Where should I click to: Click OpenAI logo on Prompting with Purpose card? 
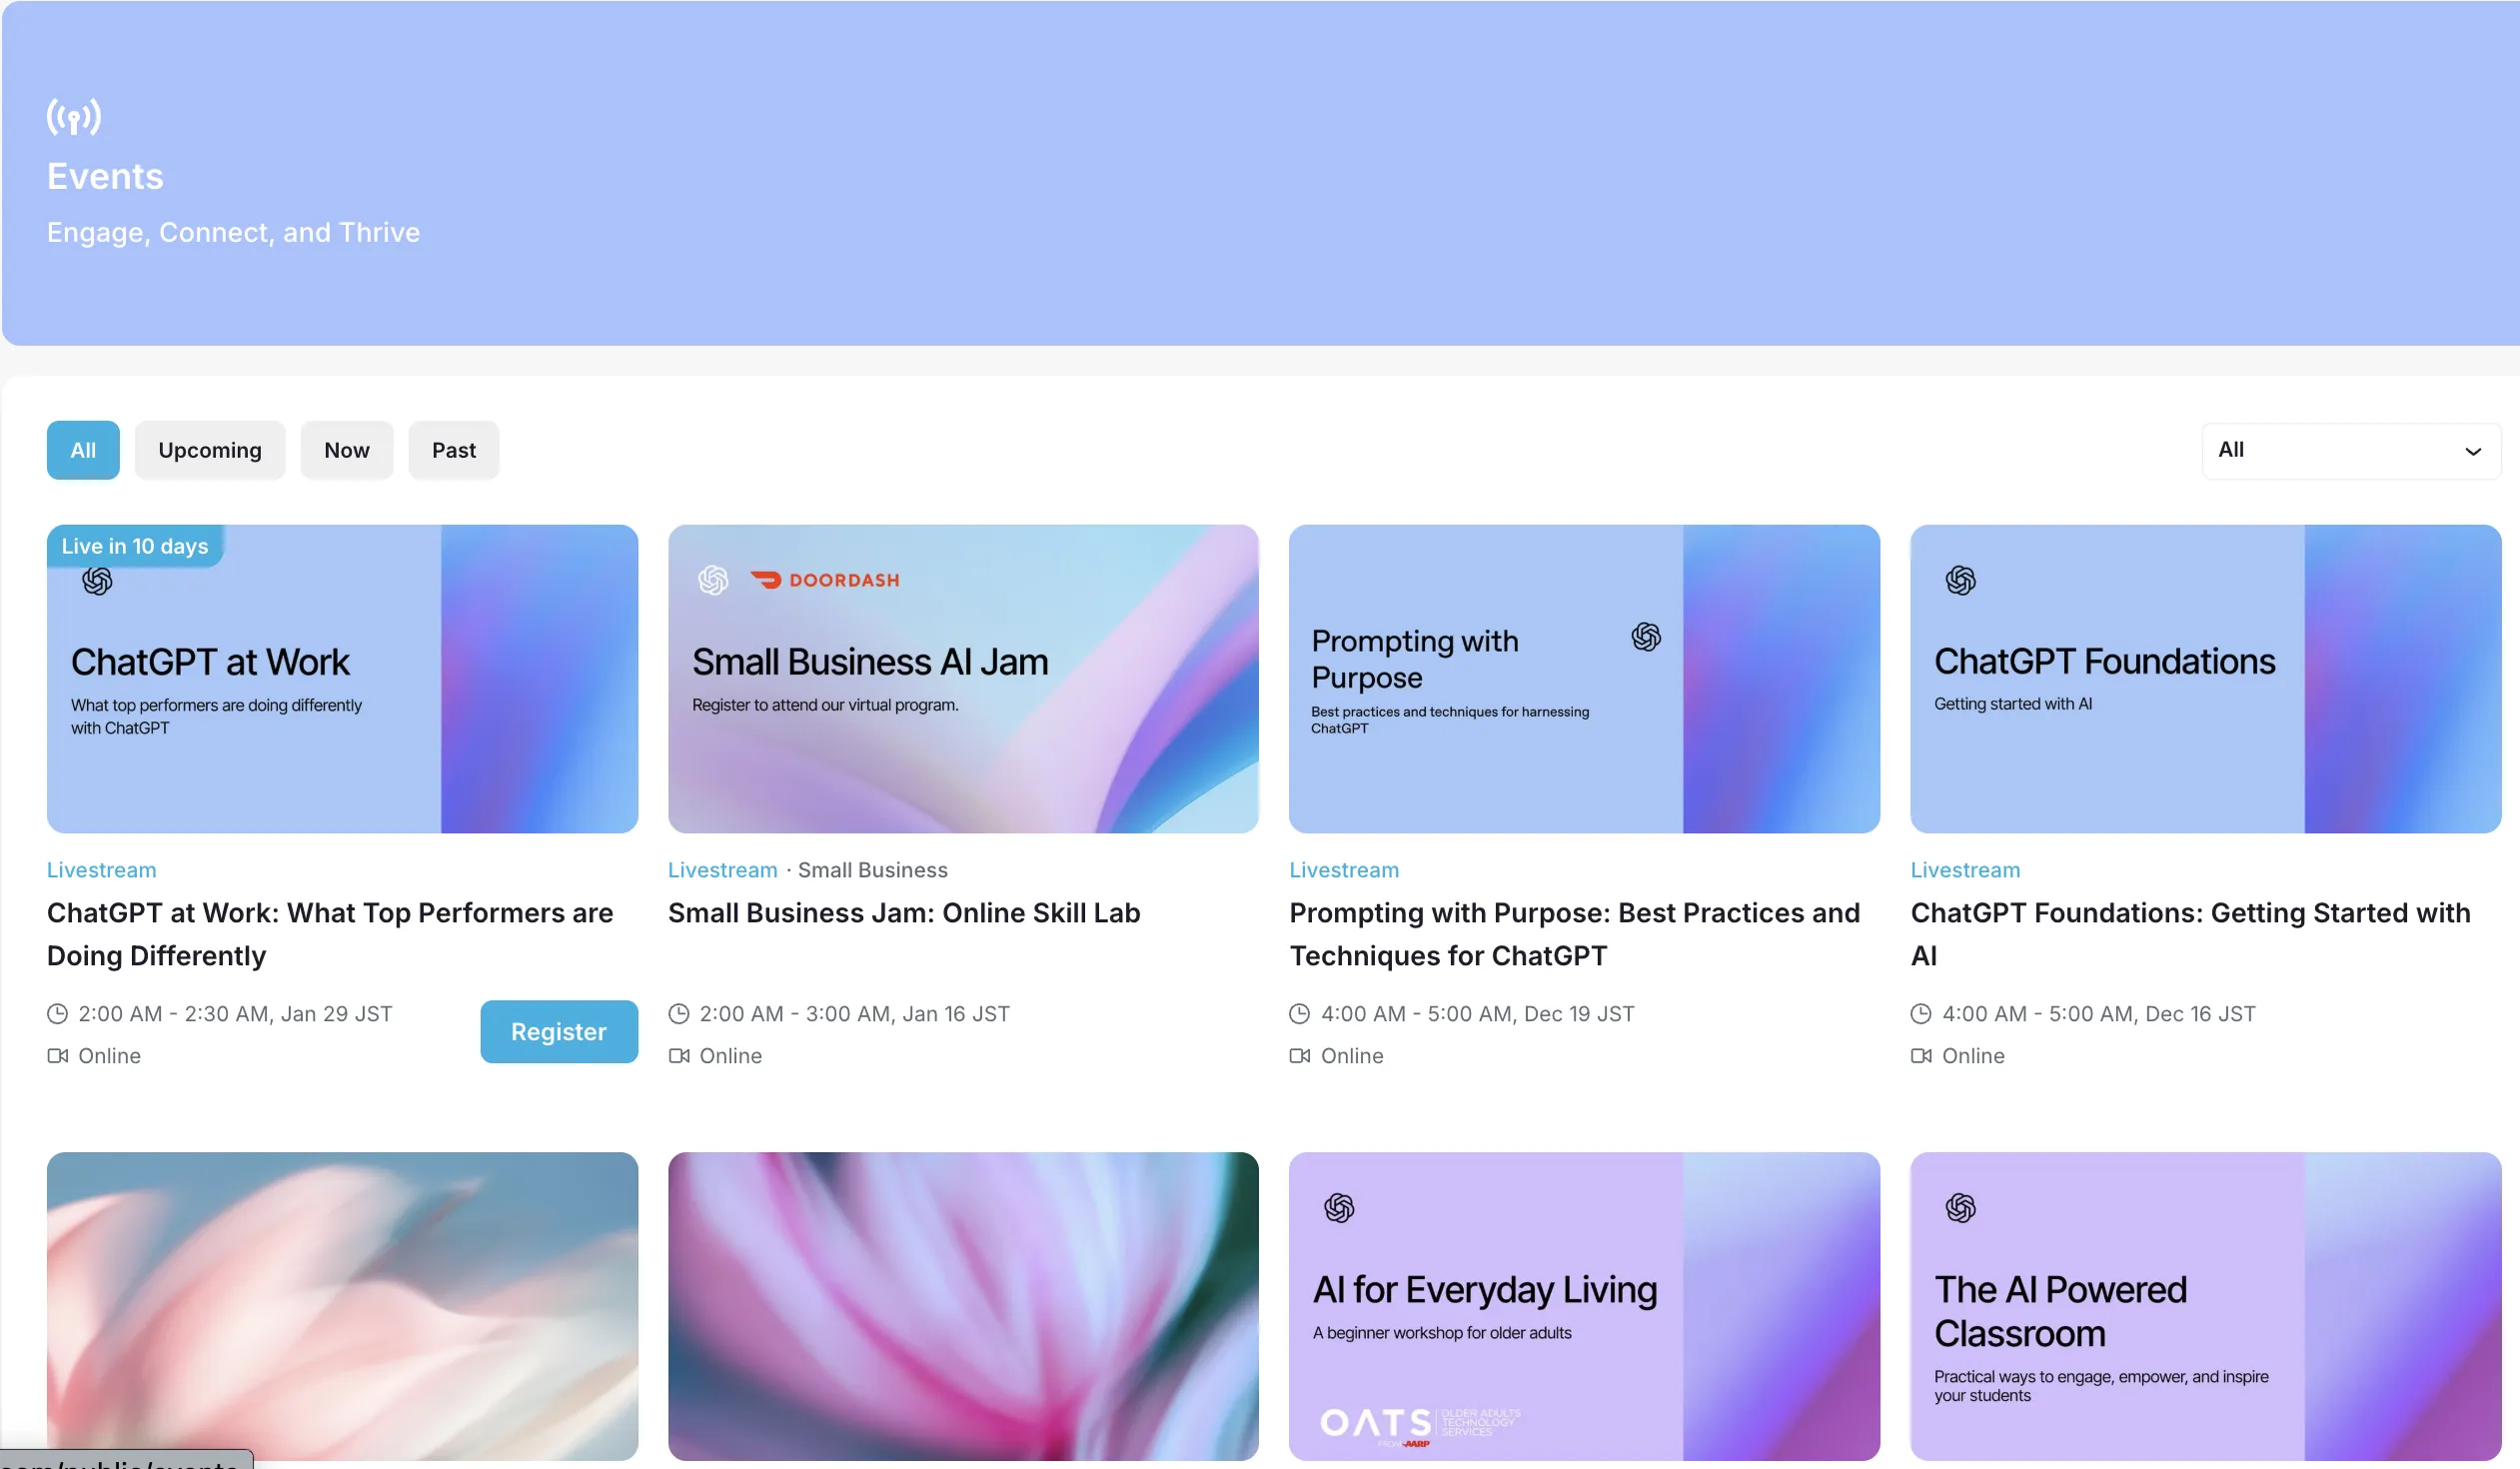[x=1645, y=637]
